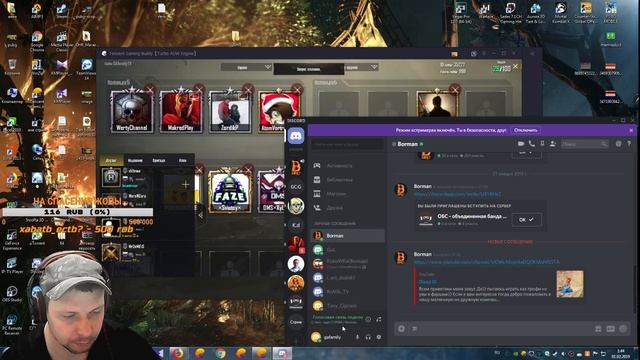Viewport: 640px width, 360px height.
Task: Open Google Chrome desktop shortcut
Action: (37, 41)
